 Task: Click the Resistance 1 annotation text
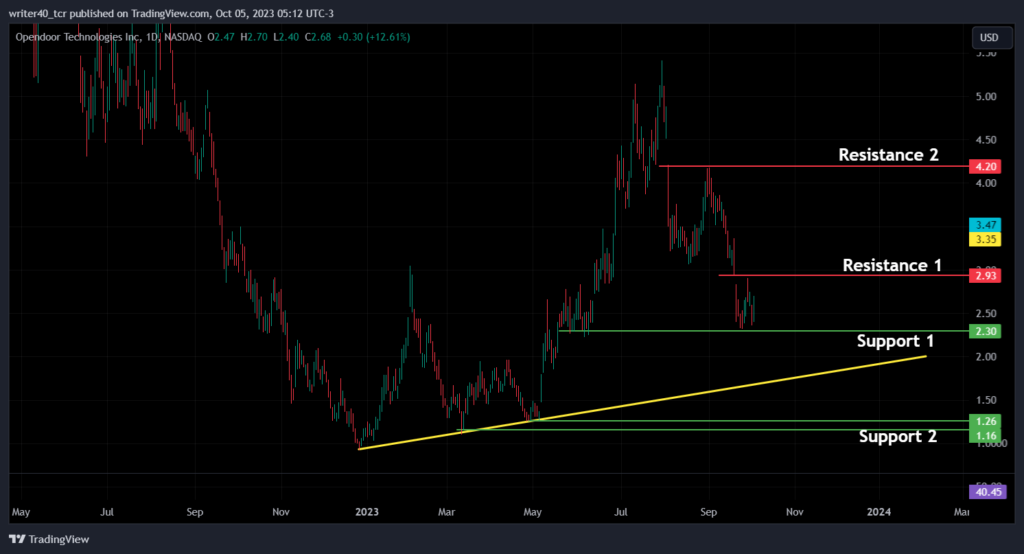pos(892,265)
